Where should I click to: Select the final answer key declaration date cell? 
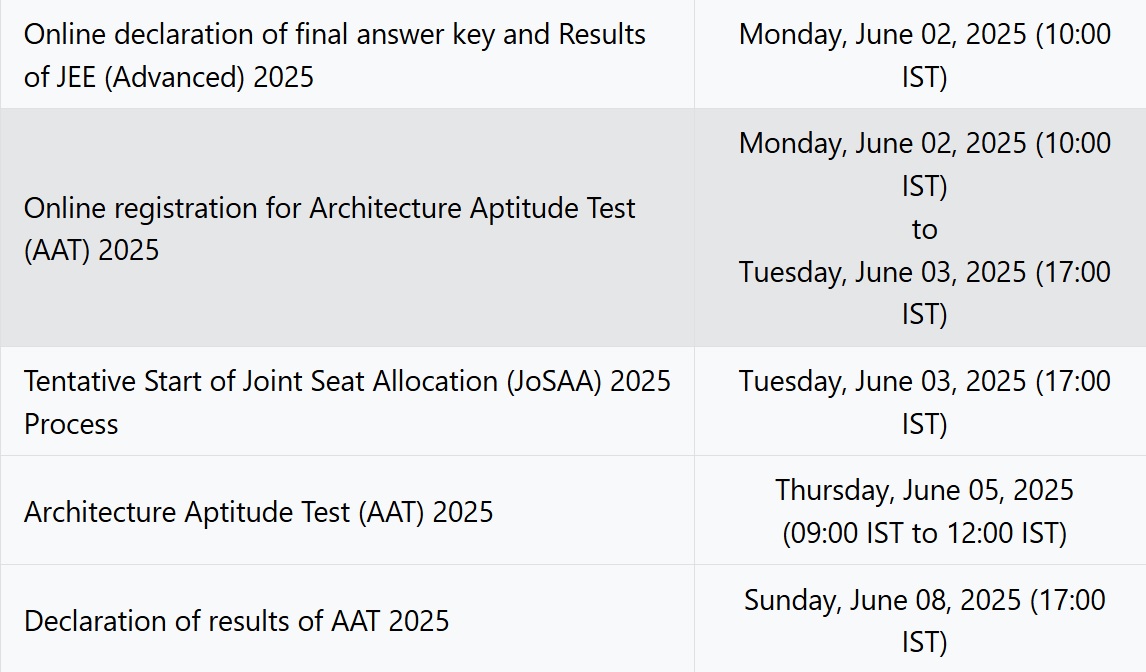[x=924, y=55]
